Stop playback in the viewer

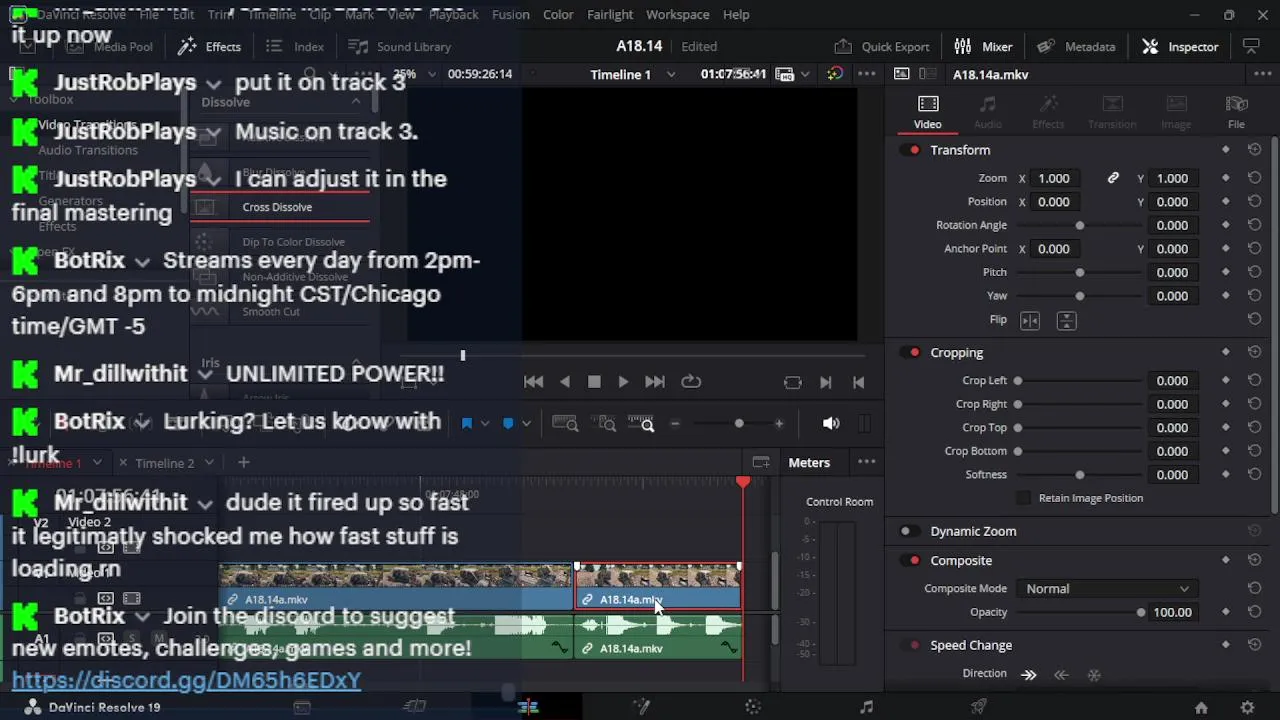pyautogui.click(x=594, y=382)
